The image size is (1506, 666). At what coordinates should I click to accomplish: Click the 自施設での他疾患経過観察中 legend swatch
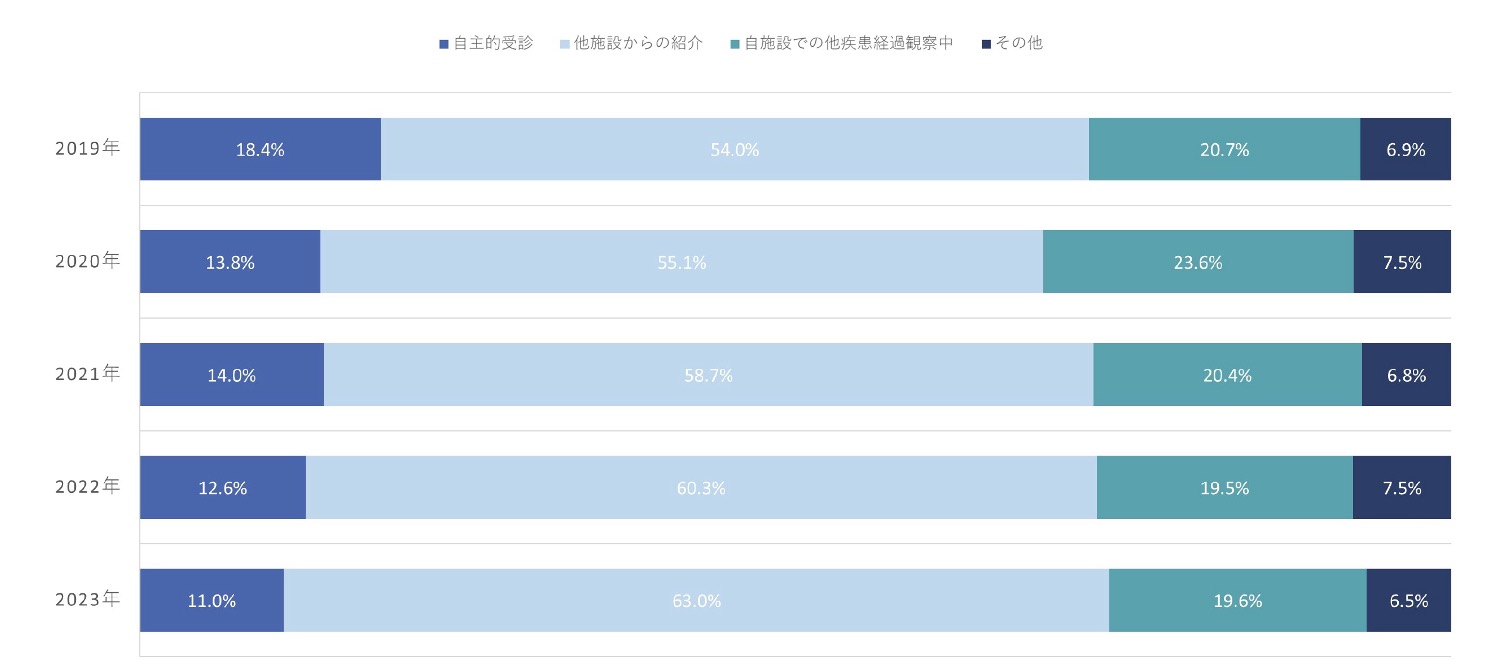point(736,44)
